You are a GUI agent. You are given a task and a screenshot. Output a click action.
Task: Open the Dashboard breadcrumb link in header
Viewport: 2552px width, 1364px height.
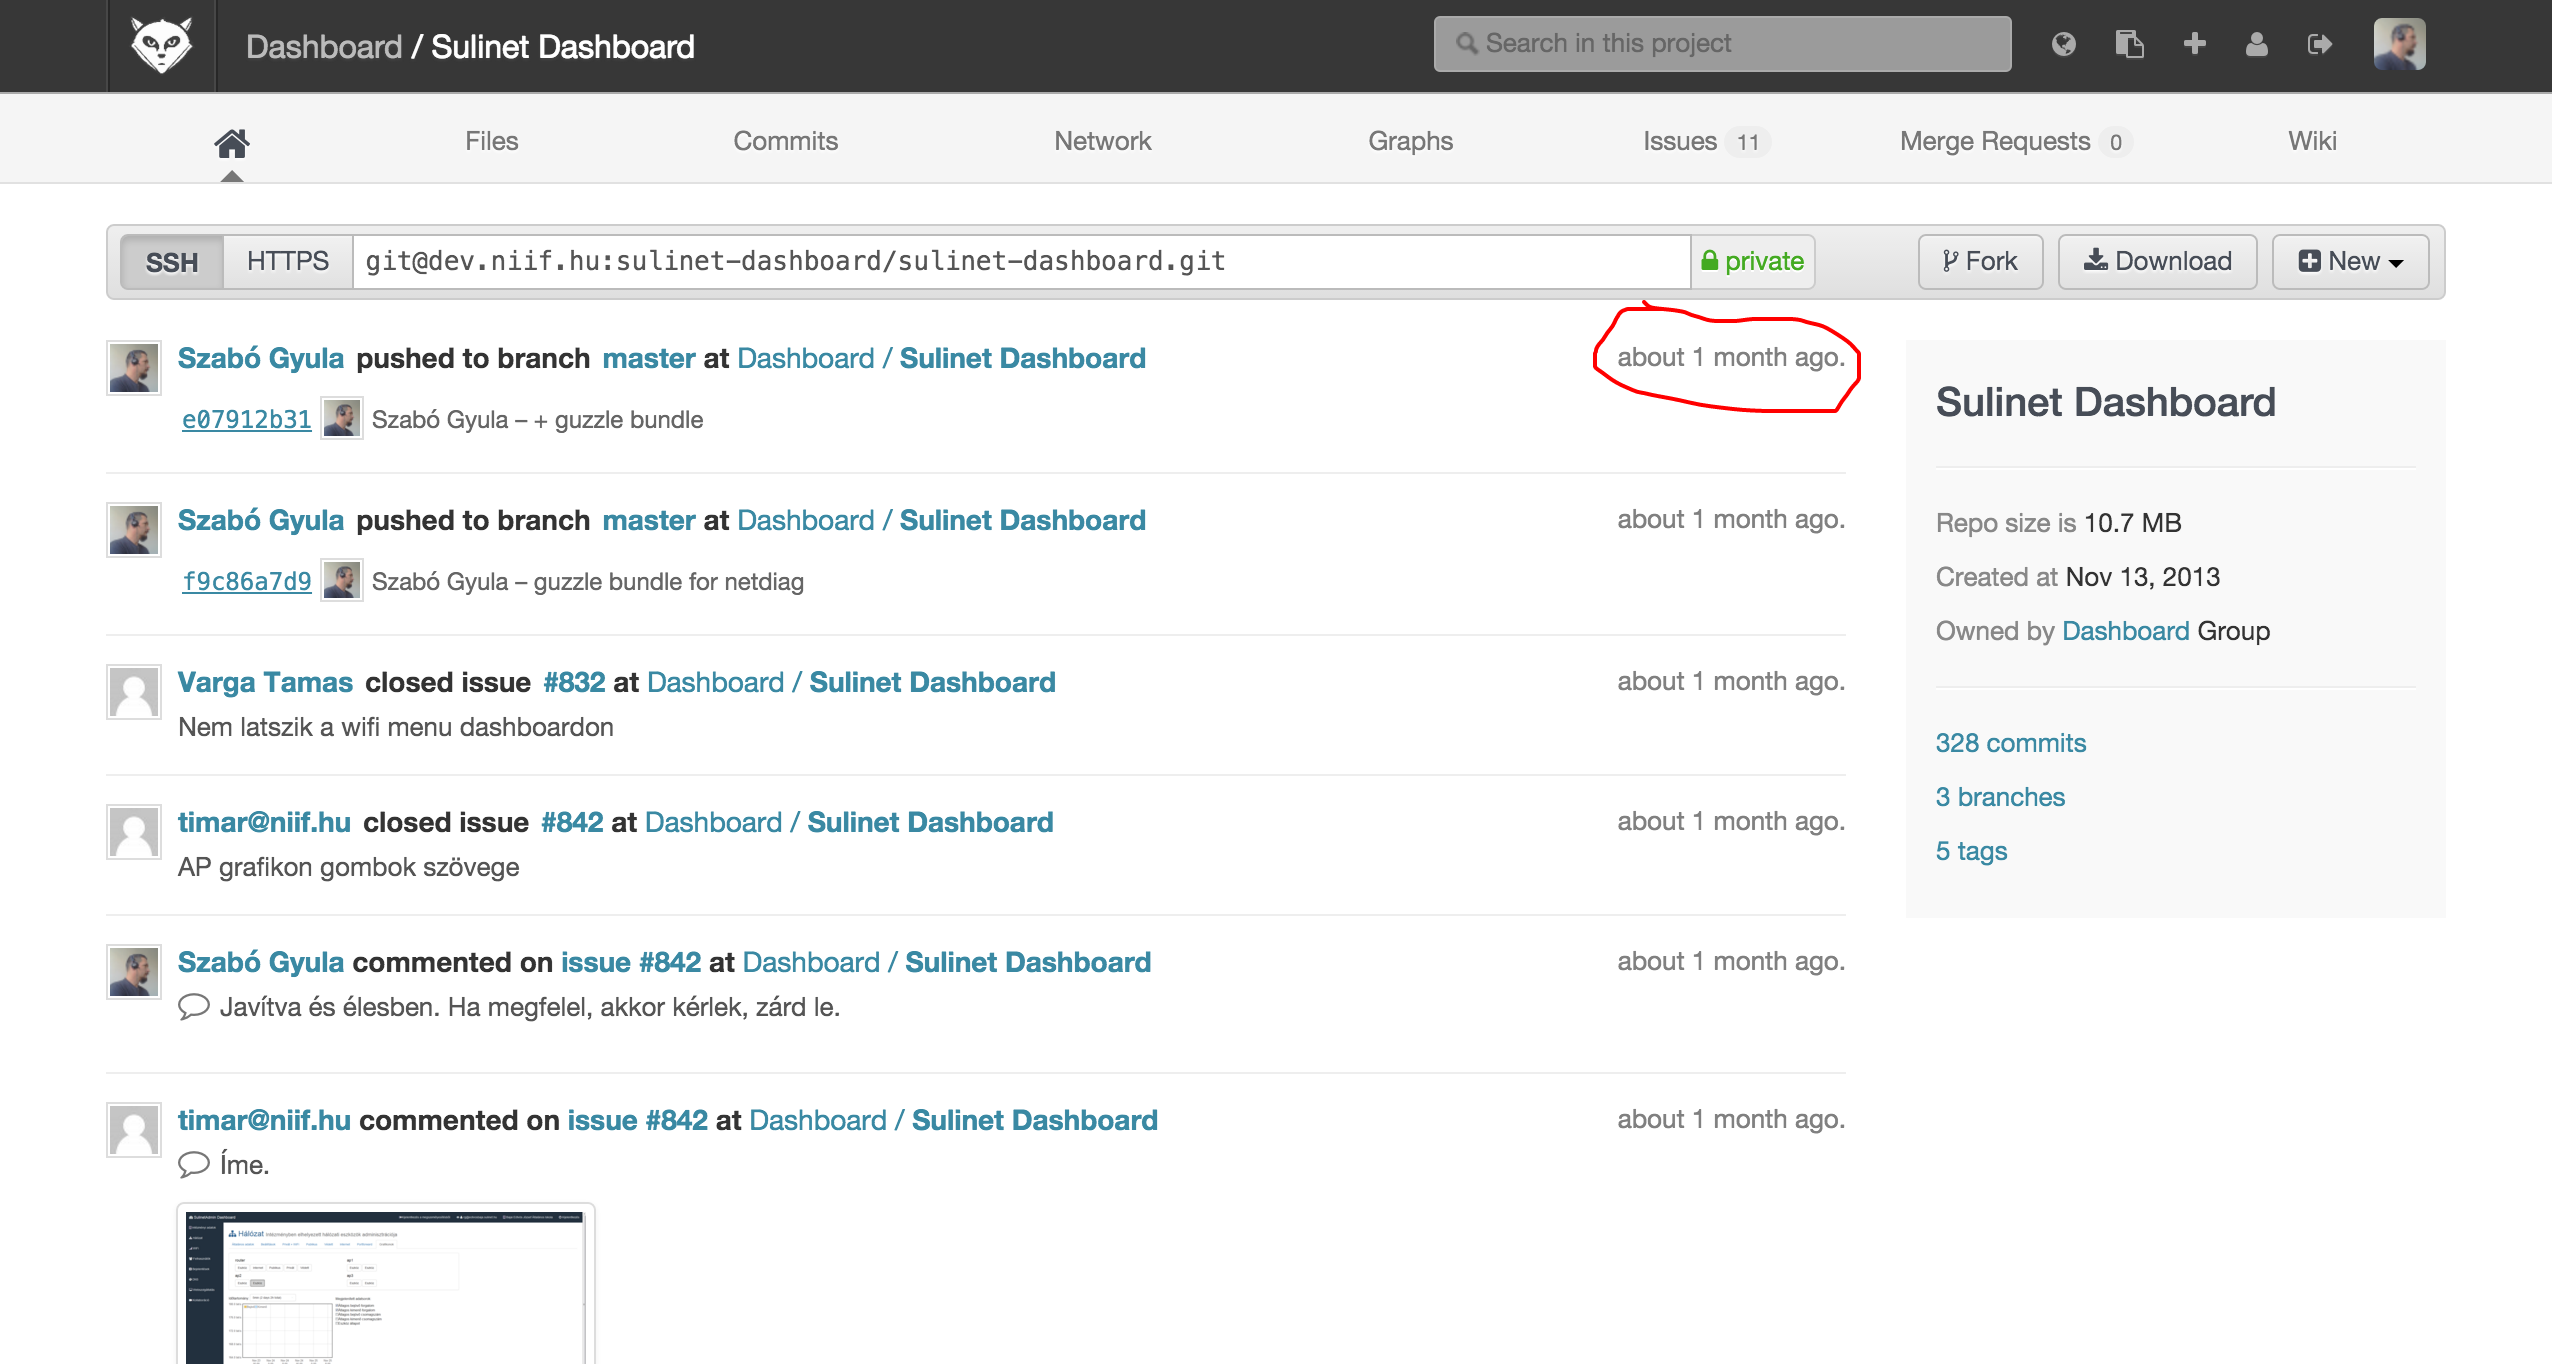click(x=324, y=47)
